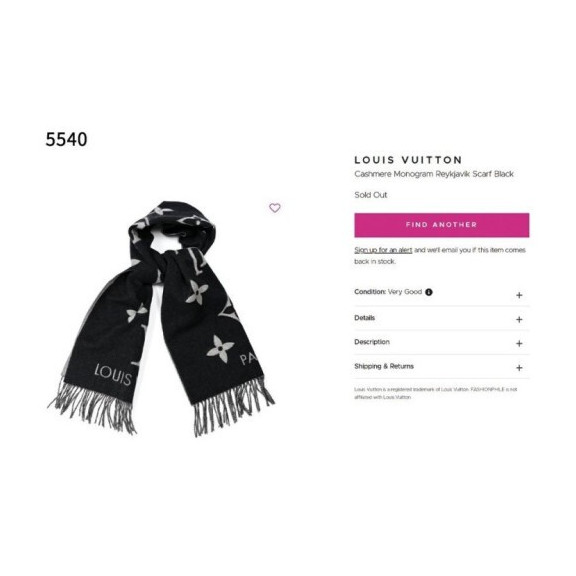Expand the Description section plus icon
Screen dimensions: 576x576
[x=519, y=343]
